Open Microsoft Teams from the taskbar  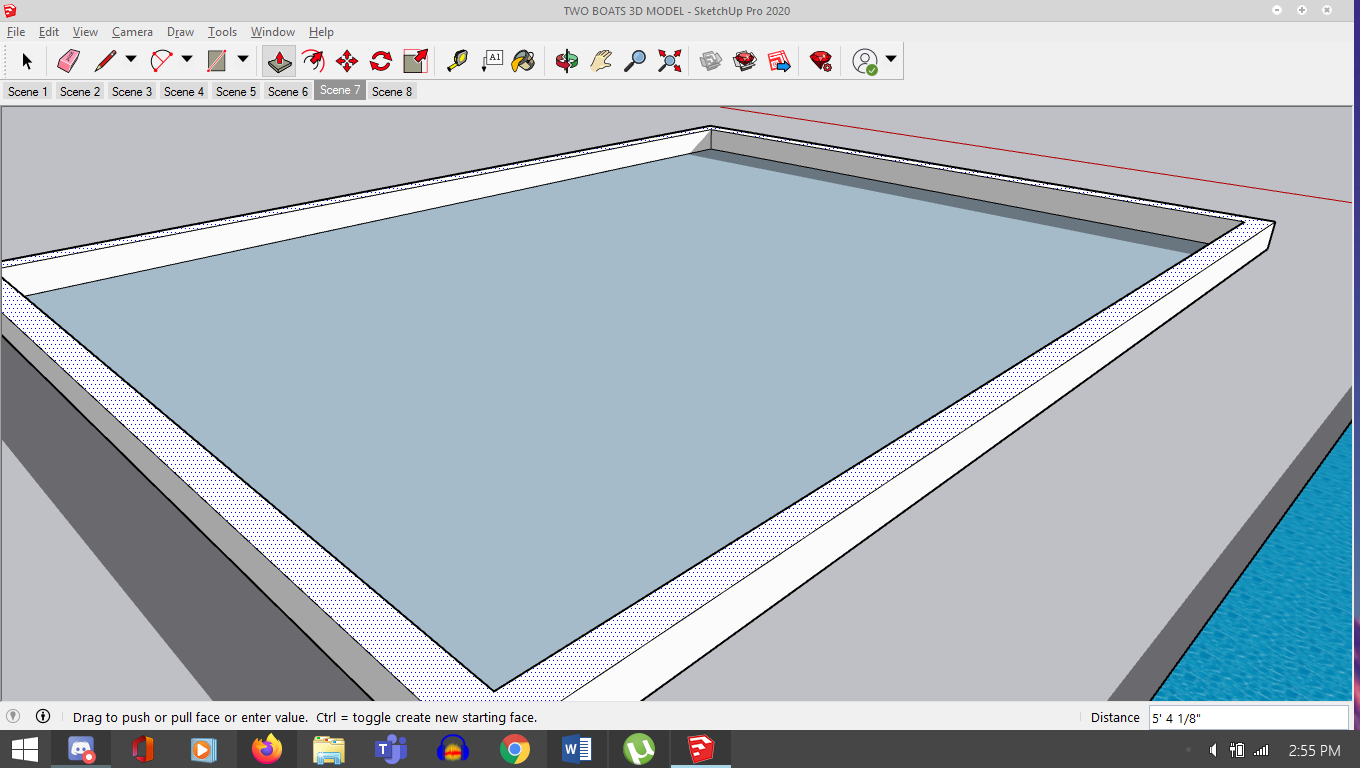(391, 749)
